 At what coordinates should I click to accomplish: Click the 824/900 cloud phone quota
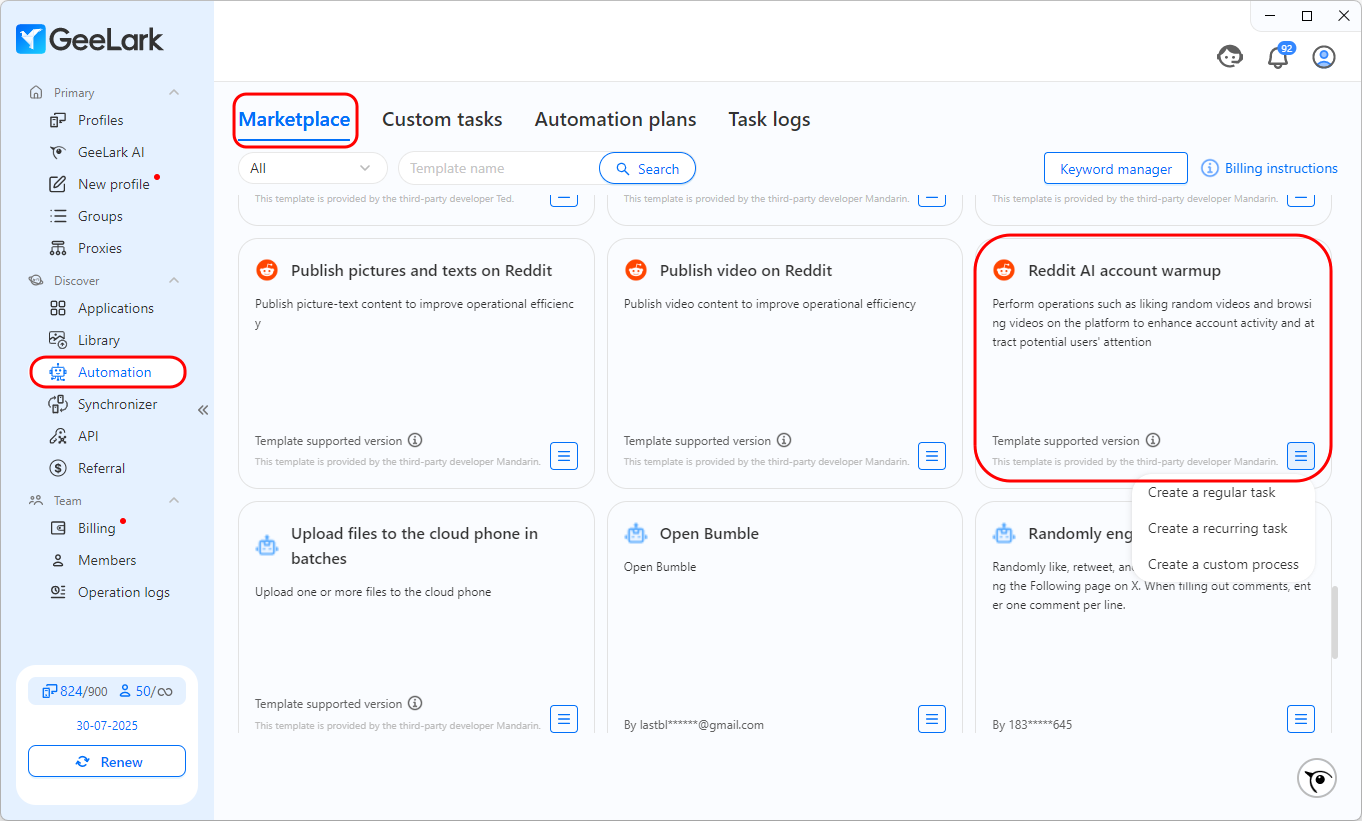(75, 691)
